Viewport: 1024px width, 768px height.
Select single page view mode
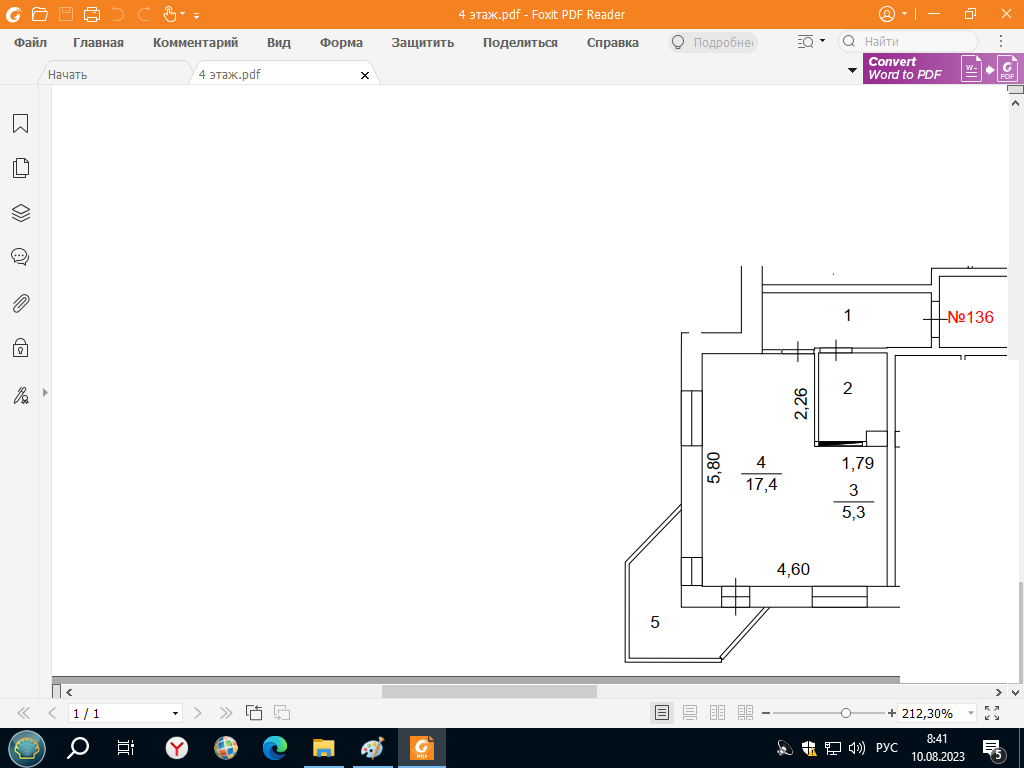click(x=662, y=712)
